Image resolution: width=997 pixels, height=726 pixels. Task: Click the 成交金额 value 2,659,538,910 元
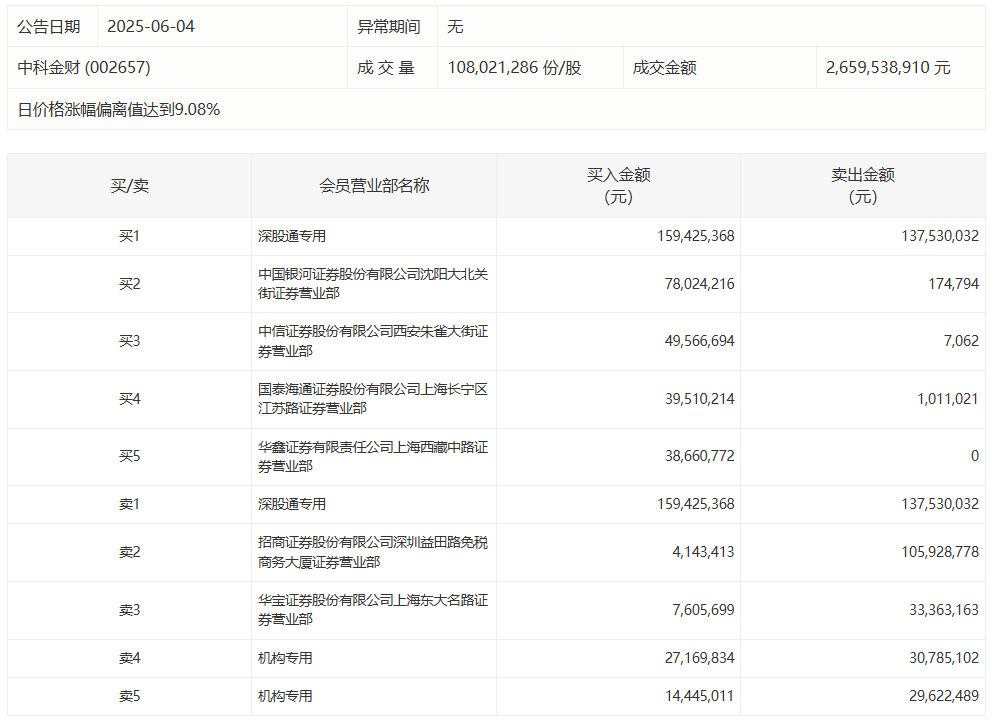[888, 68]
